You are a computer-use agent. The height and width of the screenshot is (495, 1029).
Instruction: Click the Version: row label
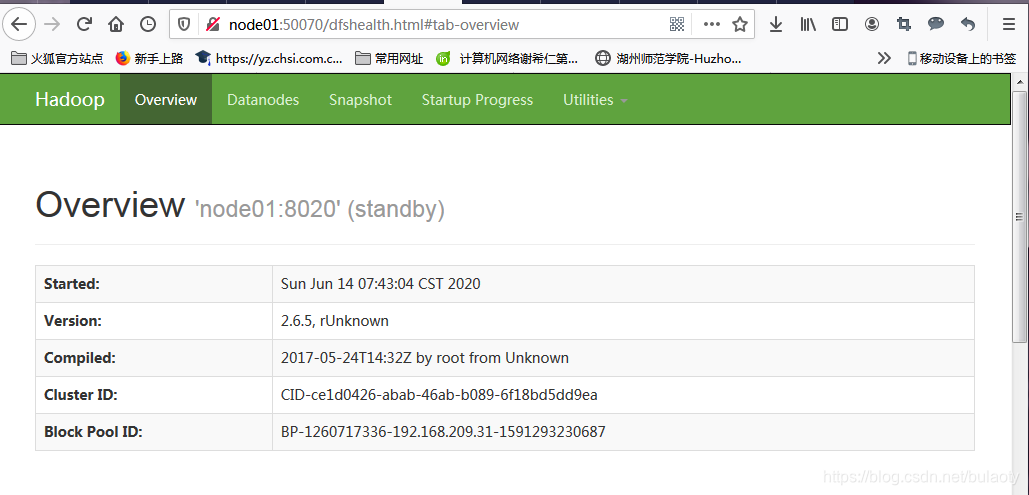(x=73, y=320)
